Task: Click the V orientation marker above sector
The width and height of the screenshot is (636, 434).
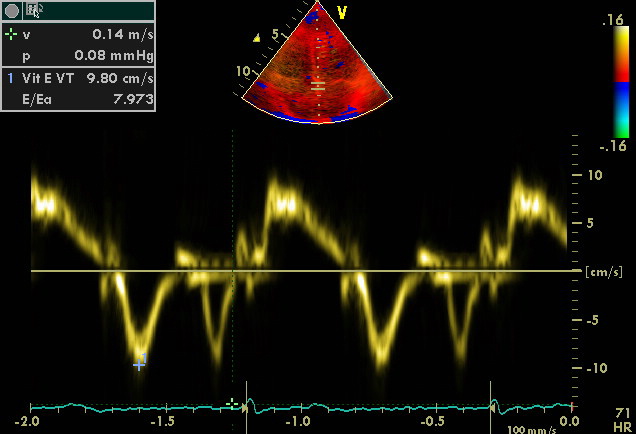Action: [x=342, y=13]
